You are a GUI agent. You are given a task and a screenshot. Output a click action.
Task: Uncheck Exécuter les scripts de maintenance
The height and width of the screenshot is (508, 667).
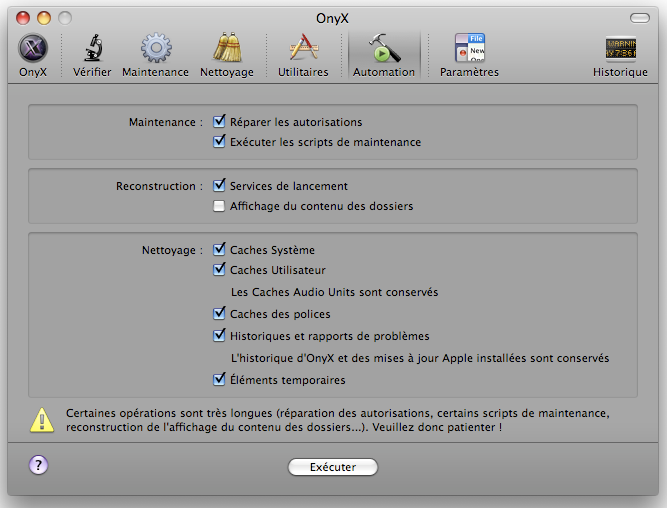click(219, 141)
